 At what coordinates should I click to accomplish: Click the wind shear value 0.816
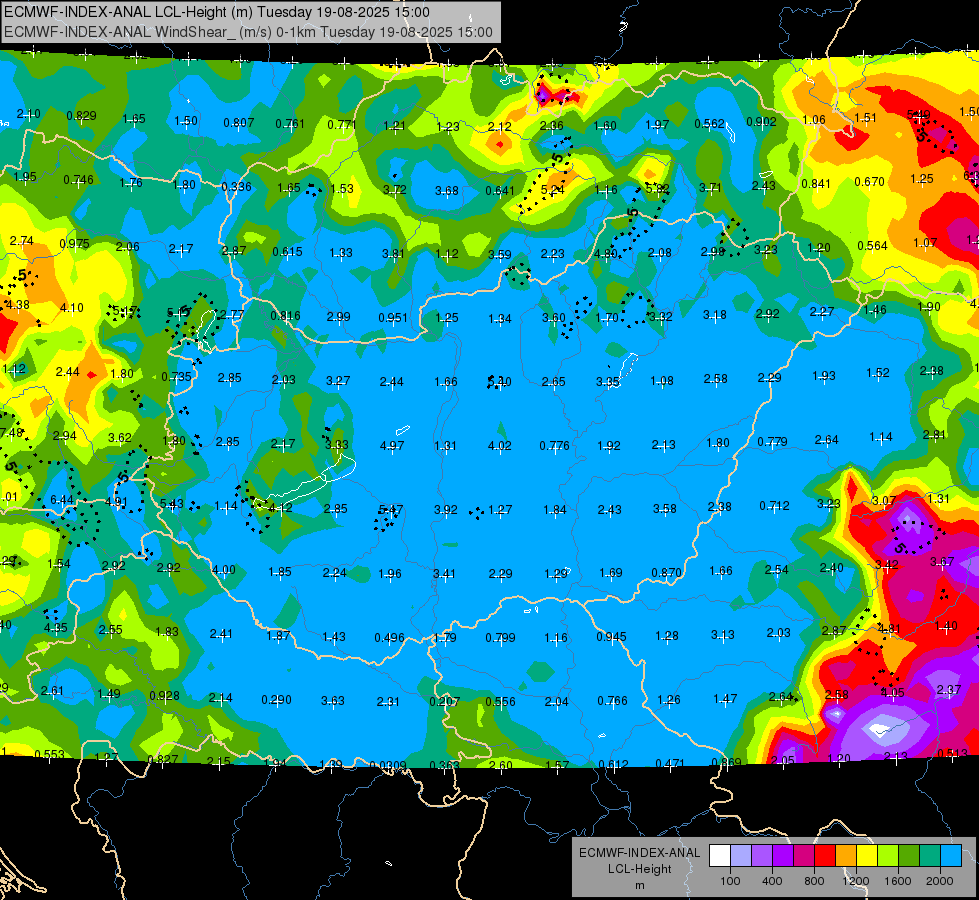(x=285, y=316)
